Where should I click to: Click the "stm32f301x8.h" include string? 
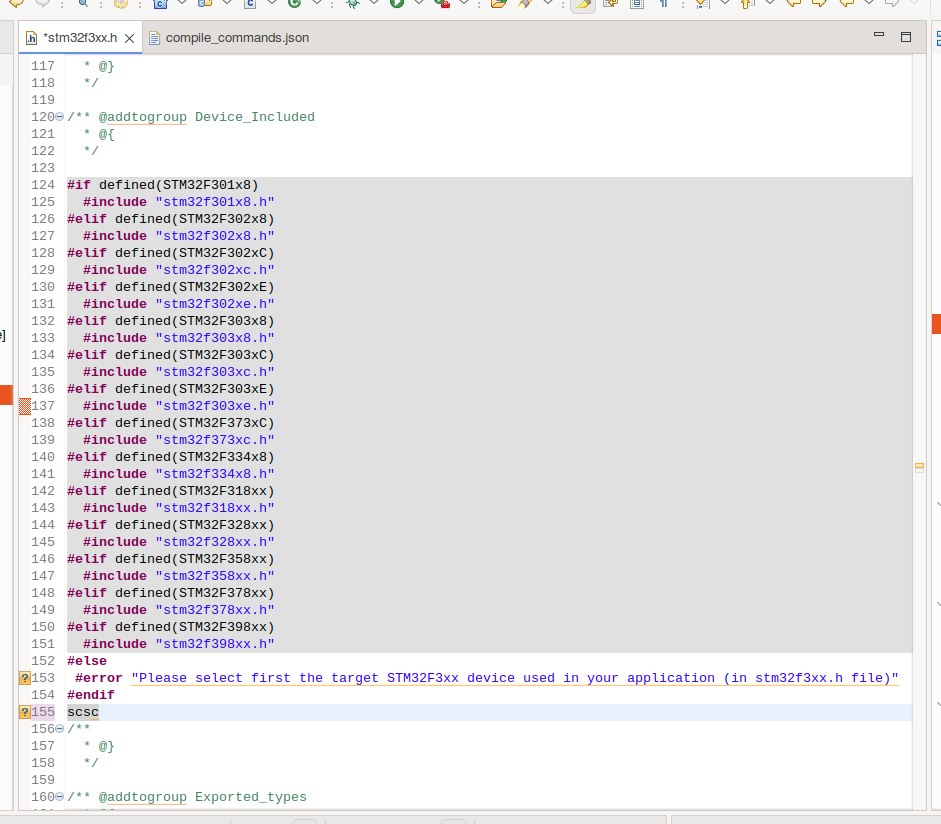pos(215,202)
